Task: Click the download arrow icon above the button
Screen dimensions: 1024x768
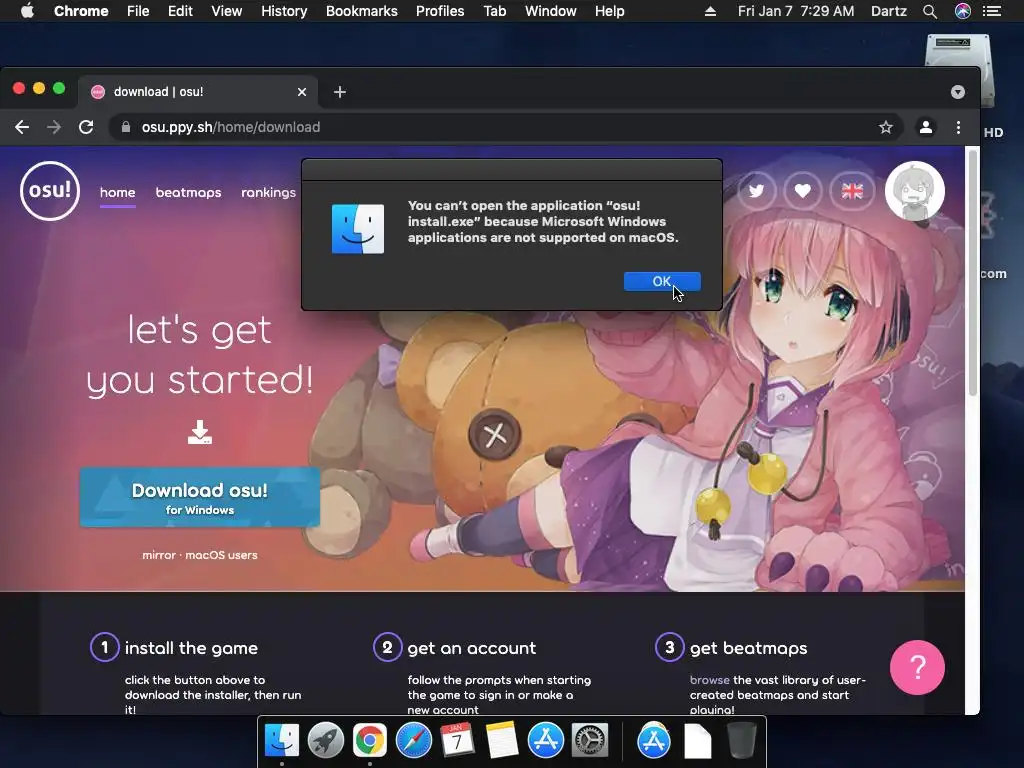Action: point(200,432)
